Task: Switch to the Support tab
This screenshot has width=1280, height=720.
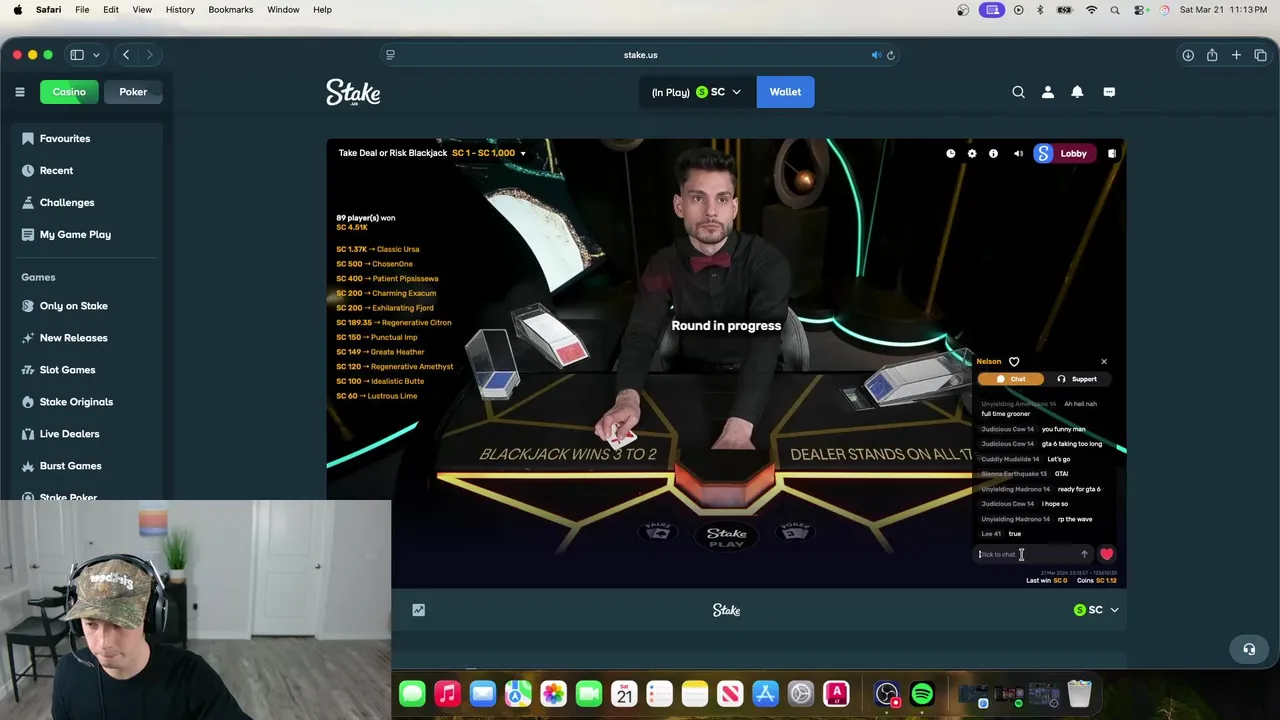Action: coord(1077,379)
